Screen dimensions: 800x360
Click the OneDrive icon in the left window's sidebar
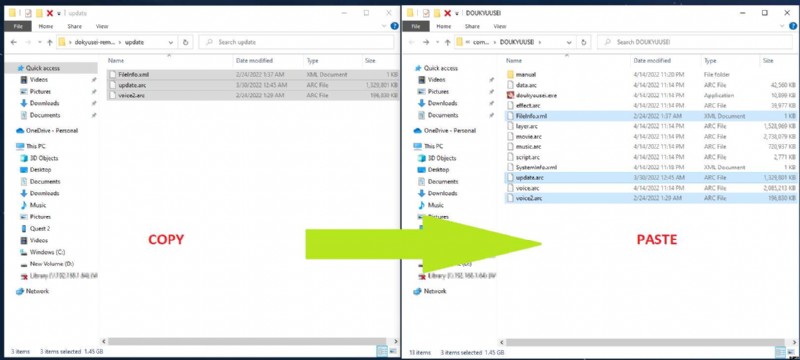20,131
